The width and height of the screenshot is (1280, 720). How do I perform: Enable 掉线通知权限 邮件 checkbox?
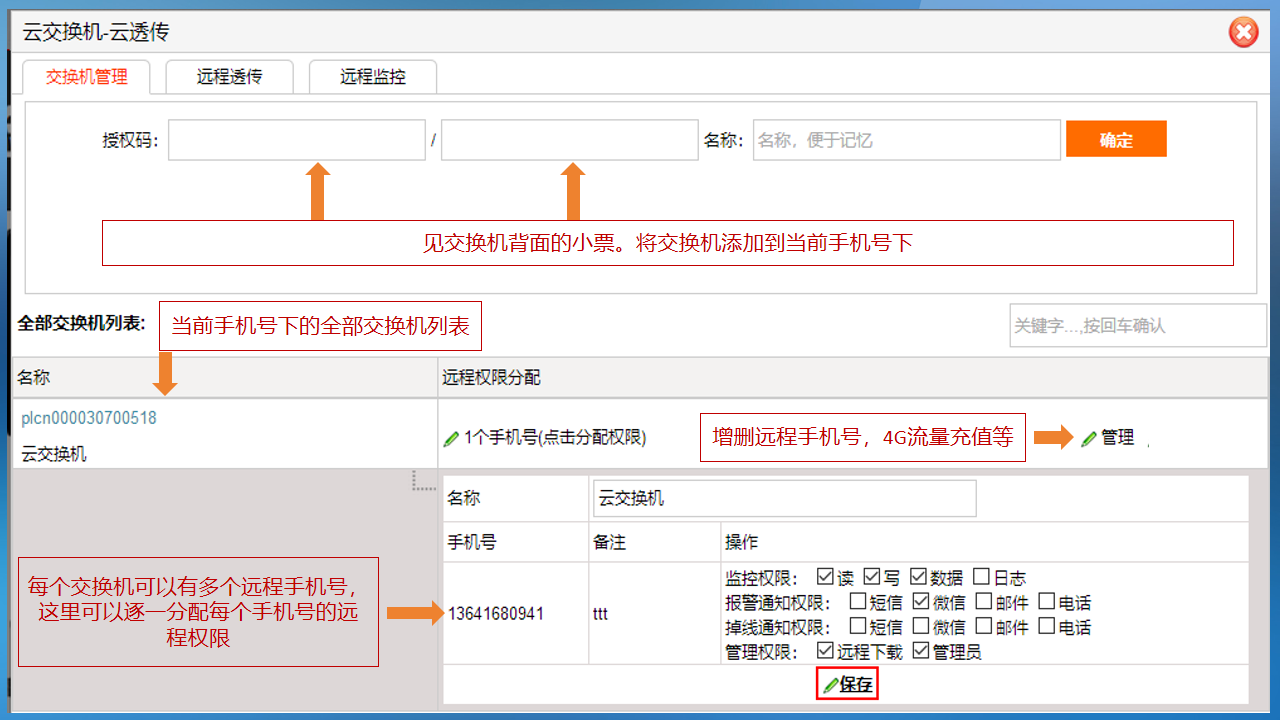pos(983,627)
